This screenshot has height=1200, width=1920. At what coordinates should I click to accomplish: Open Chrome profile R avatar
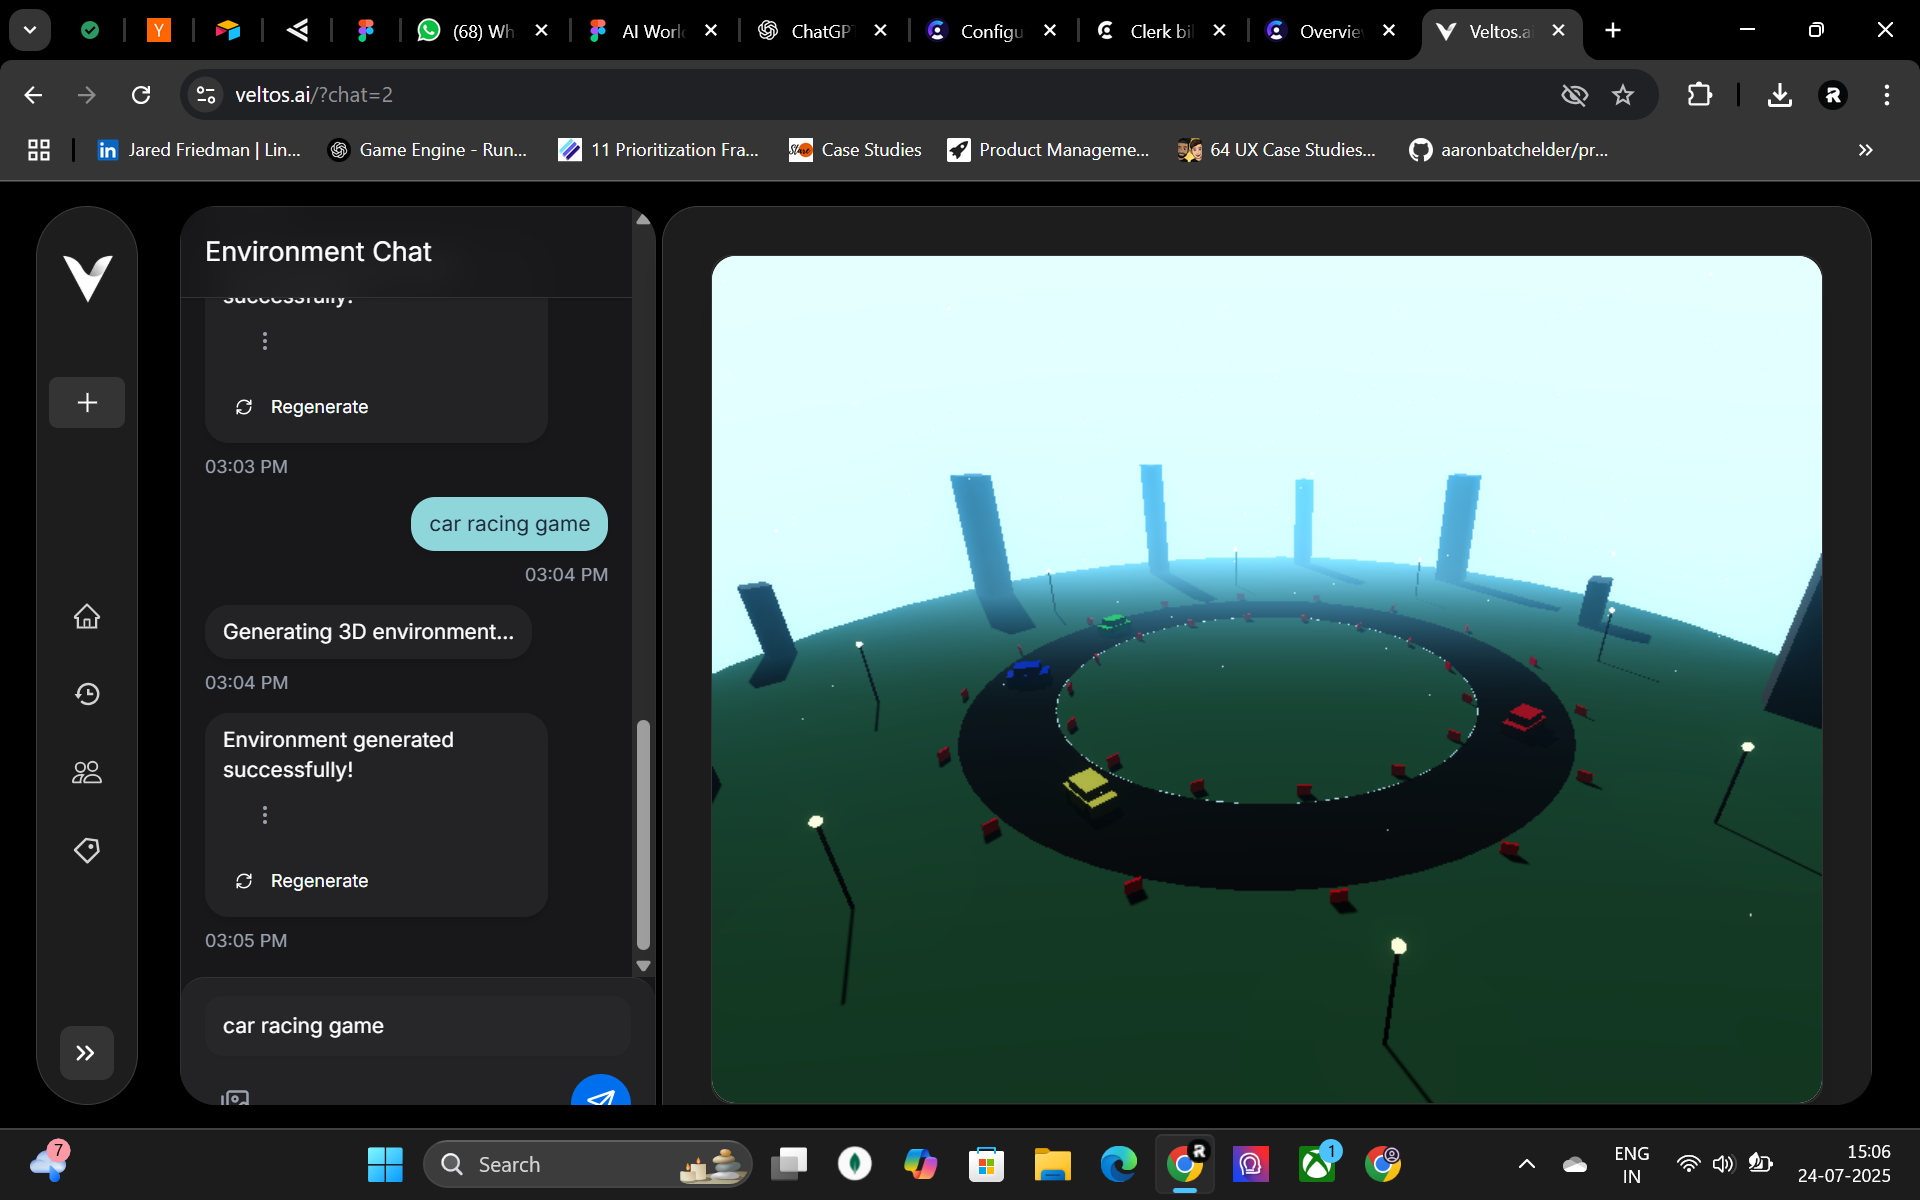1833,95
